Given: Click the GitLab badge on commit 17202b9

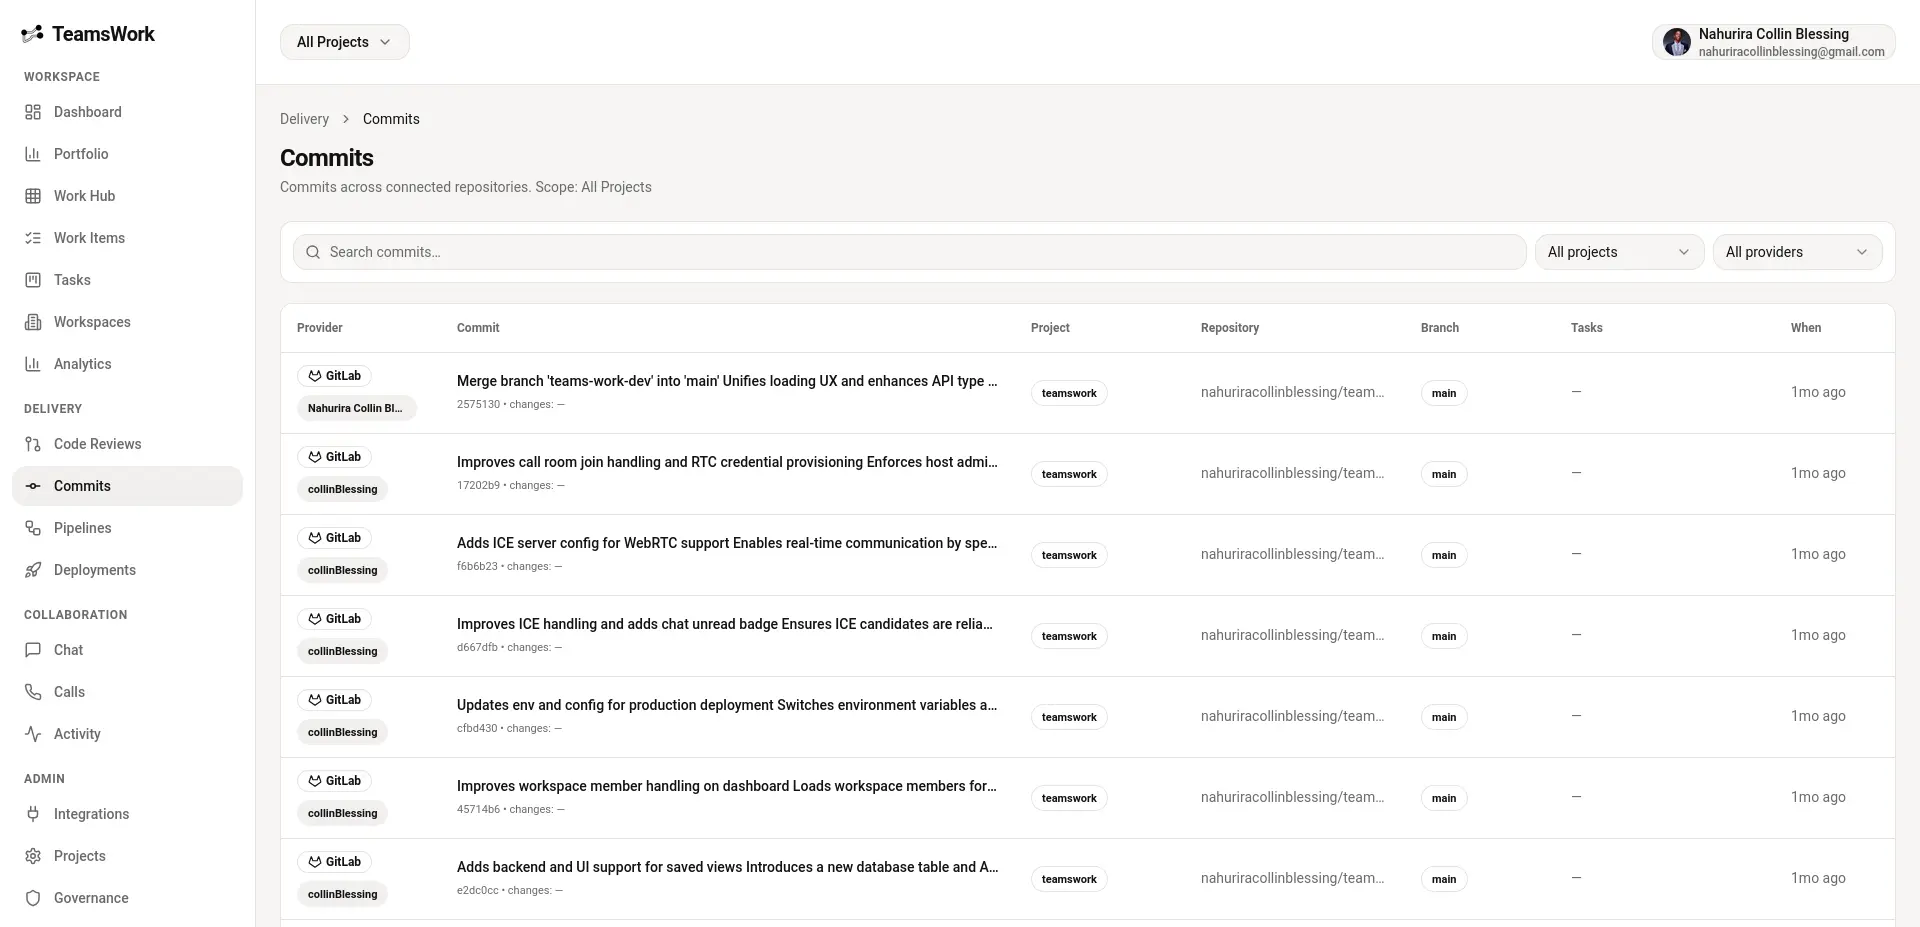Looking at the screenshot, I should [x=334, y=457].
